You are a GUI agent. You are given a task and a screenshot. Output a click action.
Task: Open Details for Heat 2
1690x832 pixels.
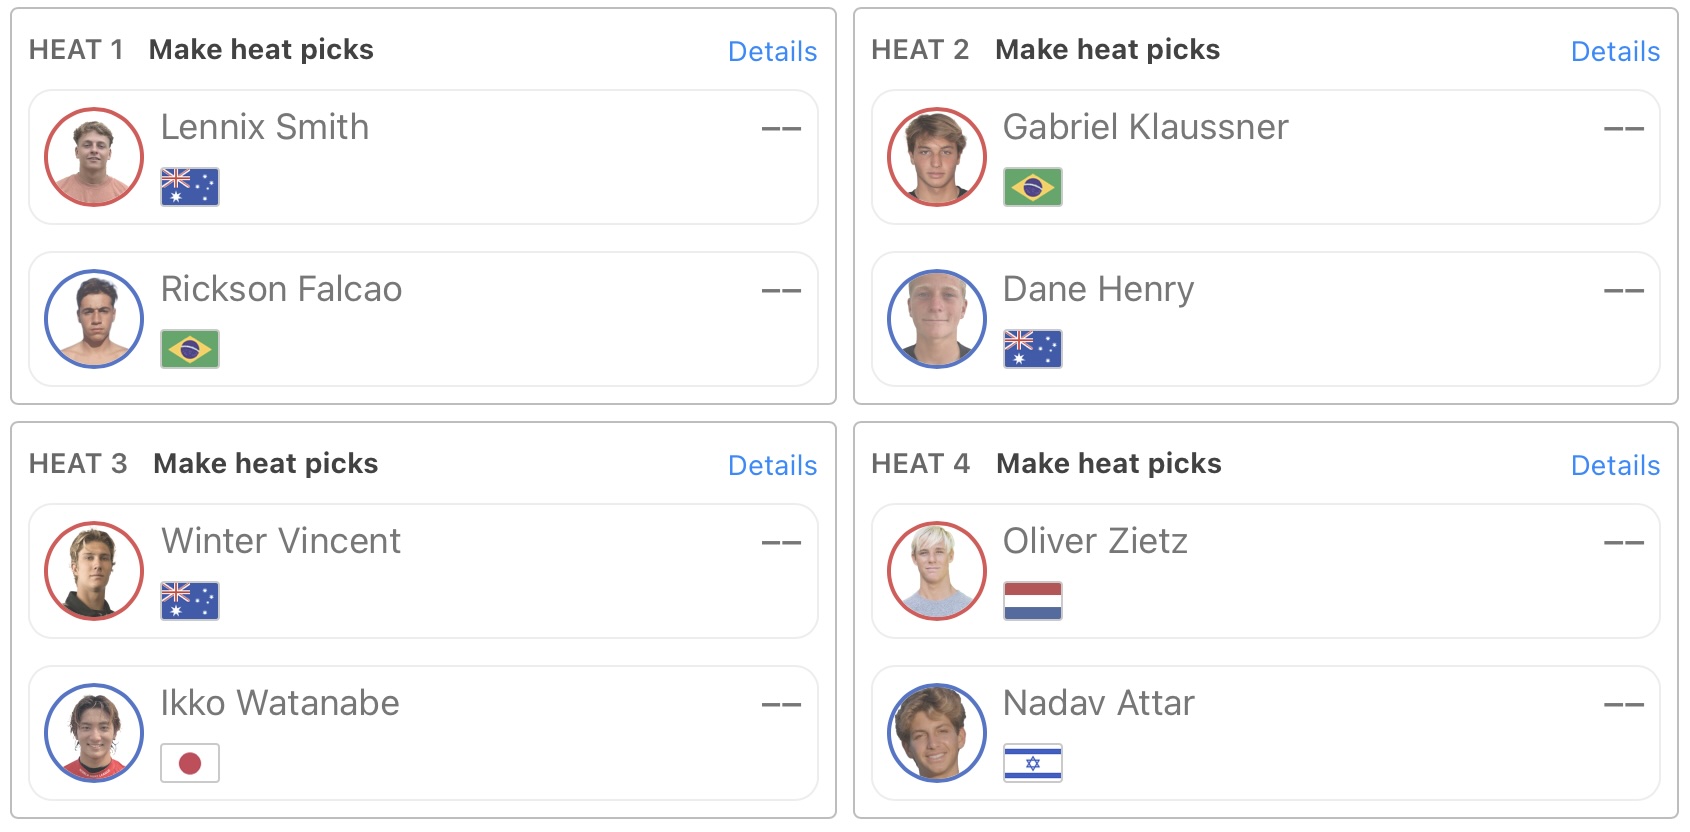pyautogui.click(x=1615, y=51)
